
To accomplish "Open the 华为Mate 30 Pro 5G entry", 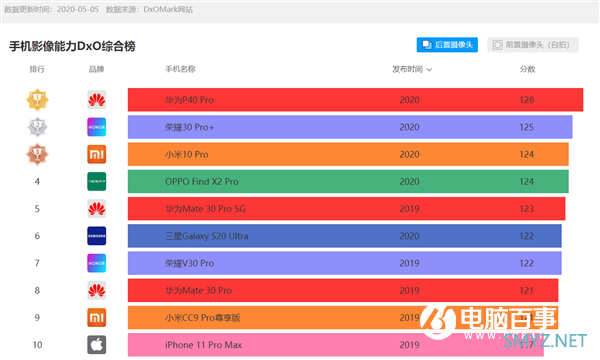I will (x=346, y=209).
